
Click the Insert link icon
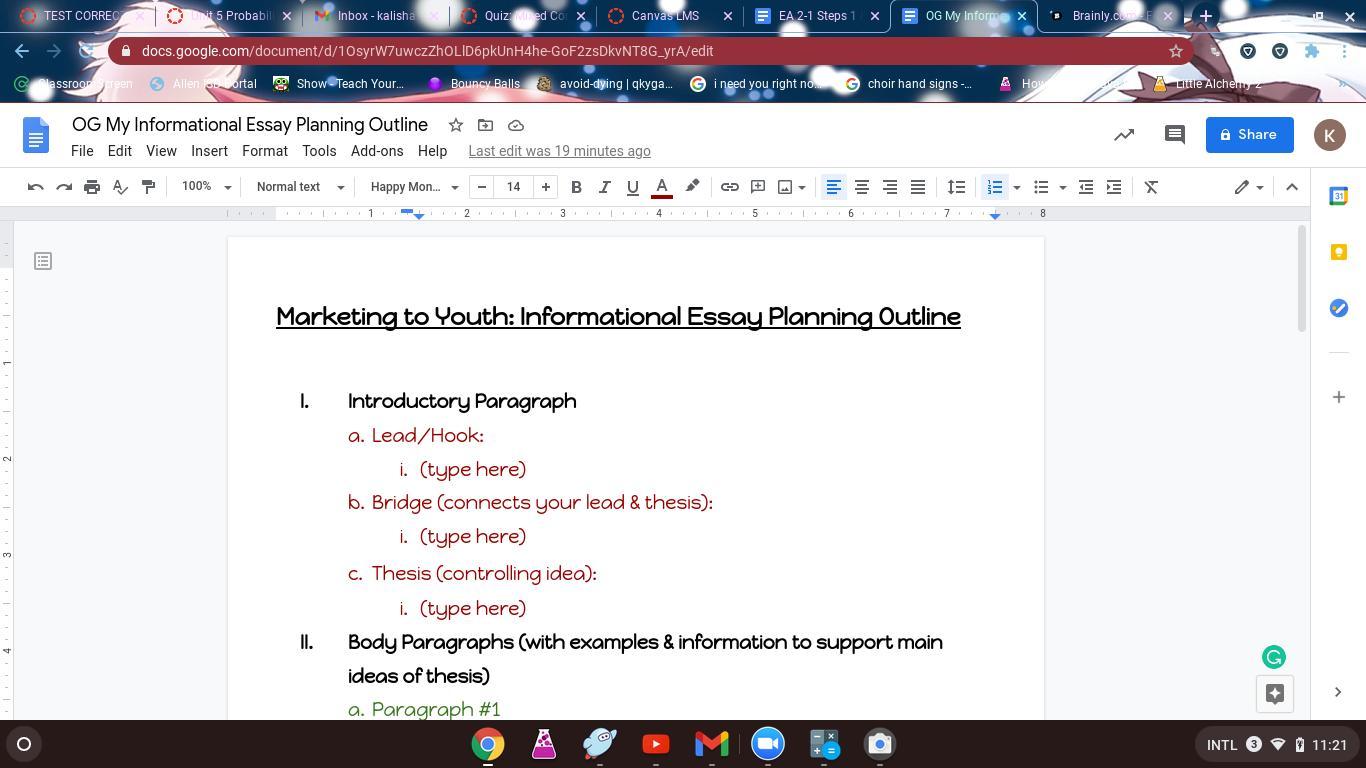[x=730, y=187]
